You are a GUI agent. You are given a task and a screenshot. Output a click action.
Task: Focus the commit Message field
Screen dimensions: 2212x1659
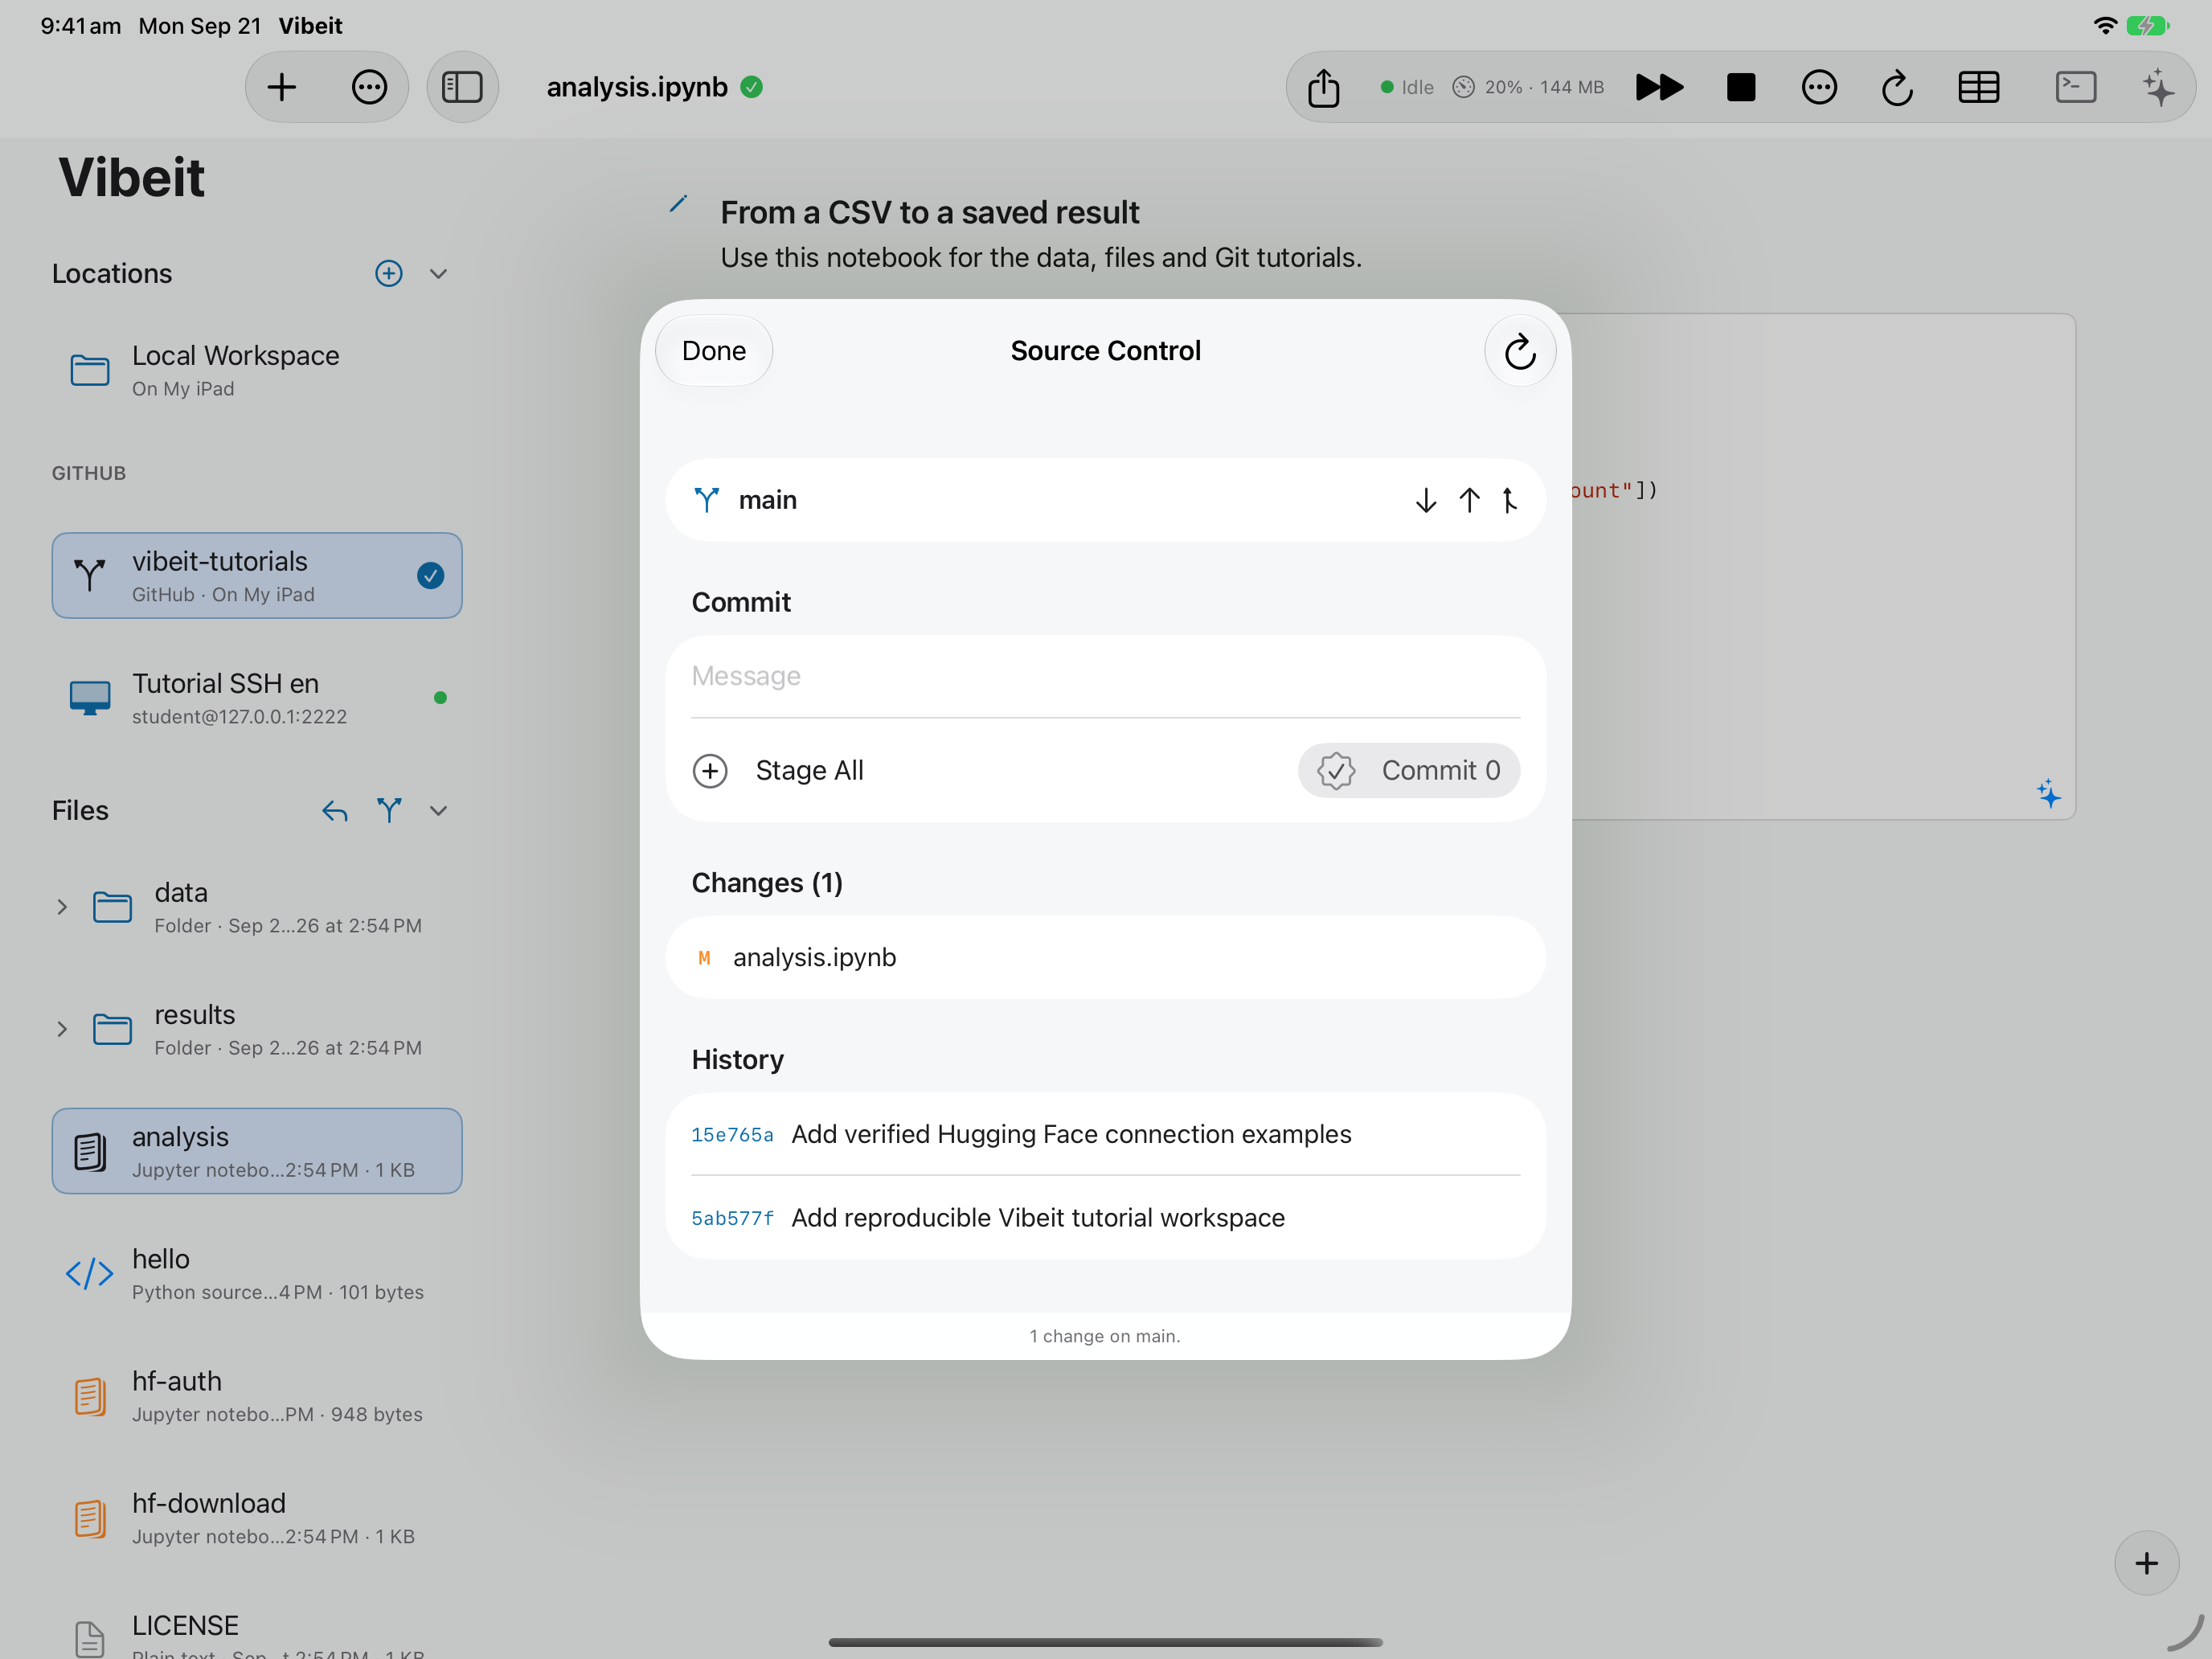pos(1105,677)
